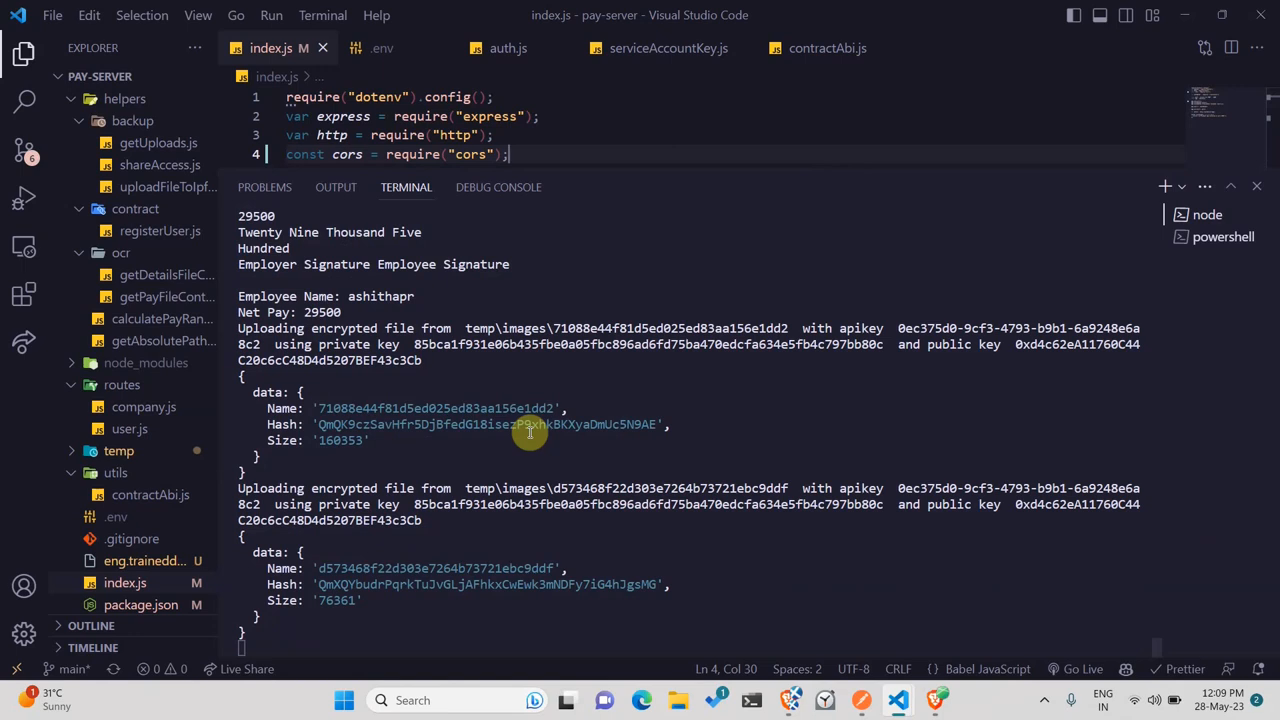This screenshot has height=720, width=1280.
Task: Open the Live Share activity bar icon
Action: tap(24, 342)
